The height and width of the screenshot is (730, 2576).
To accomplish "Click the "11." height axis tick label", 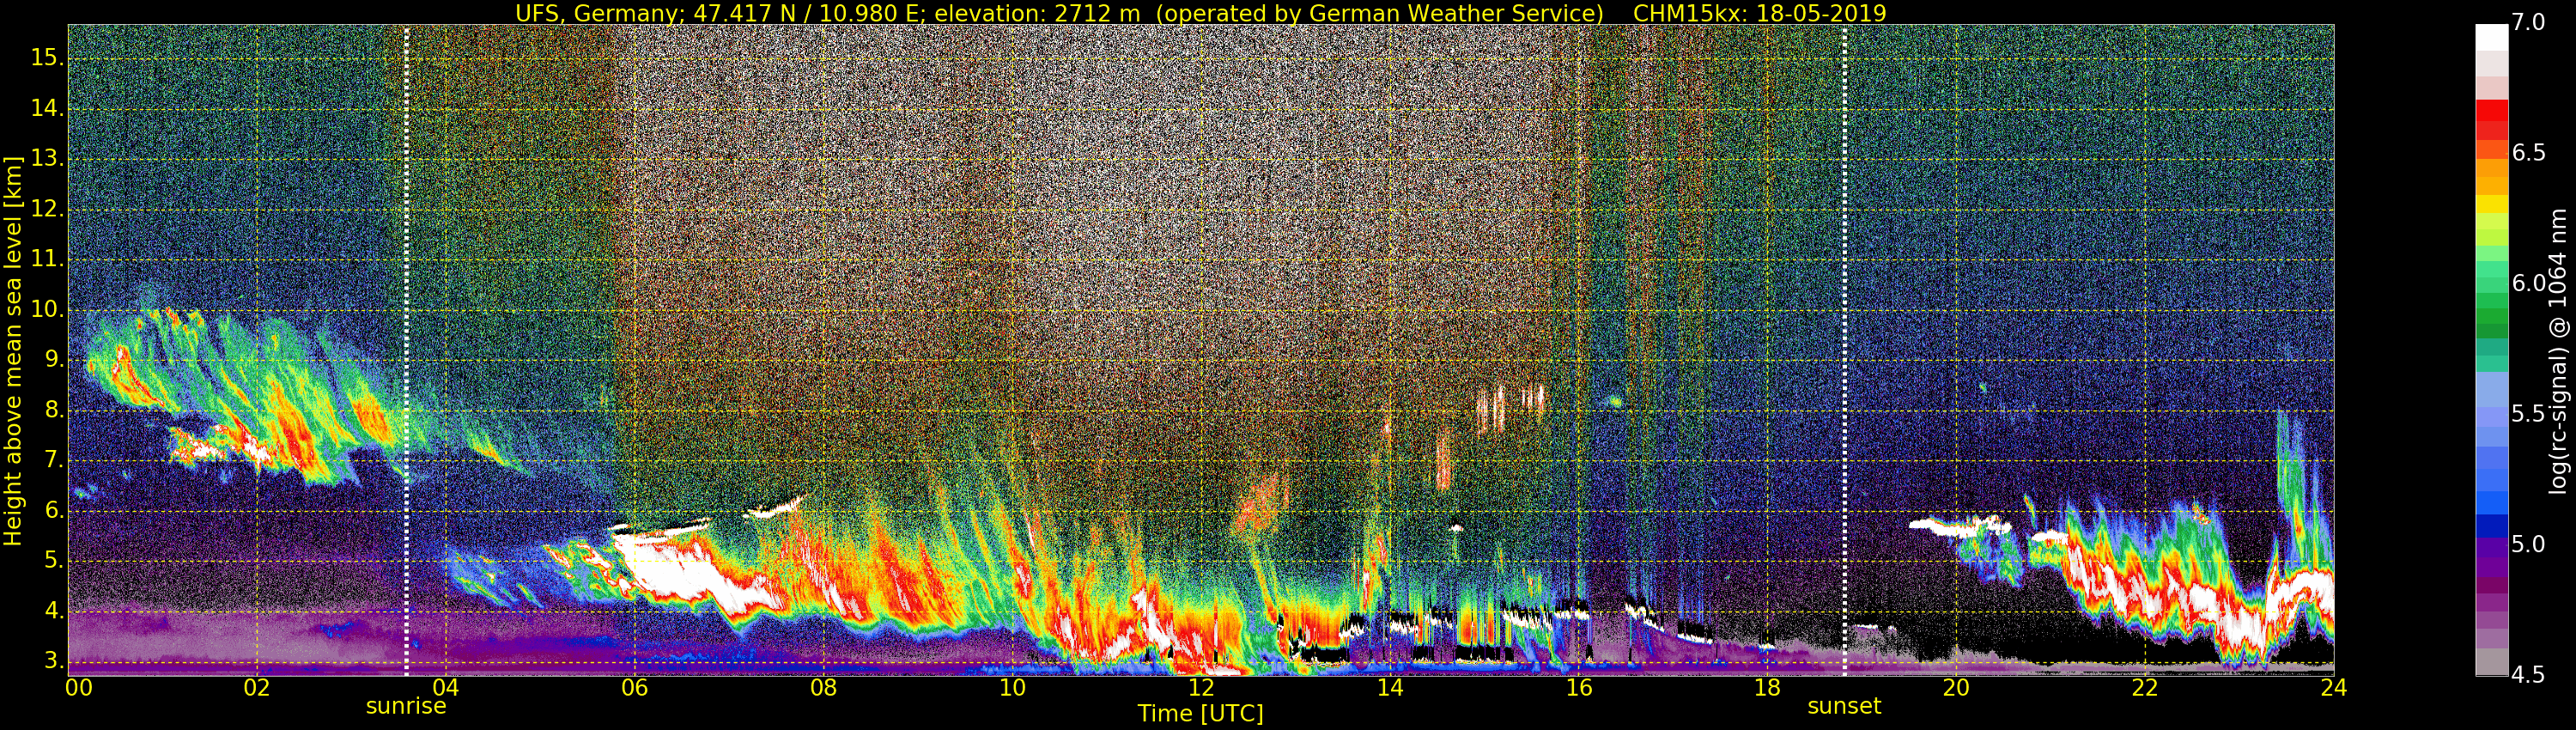I will tap(46, 259).
